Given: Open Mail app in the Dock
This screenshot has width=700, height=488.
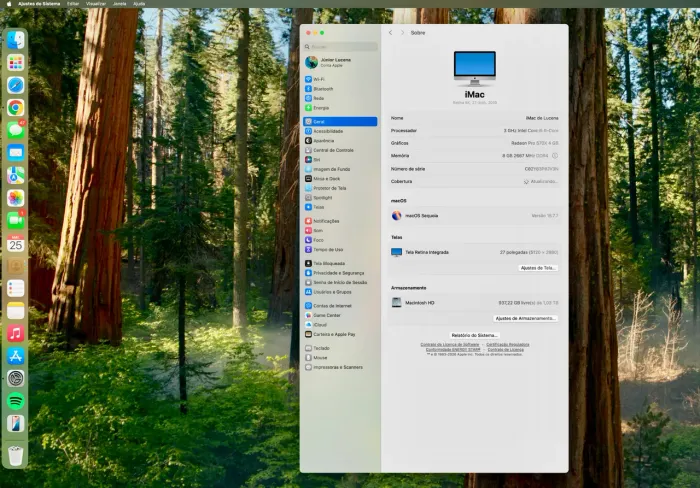Looking at the screenshot, I should coord(16,153).
